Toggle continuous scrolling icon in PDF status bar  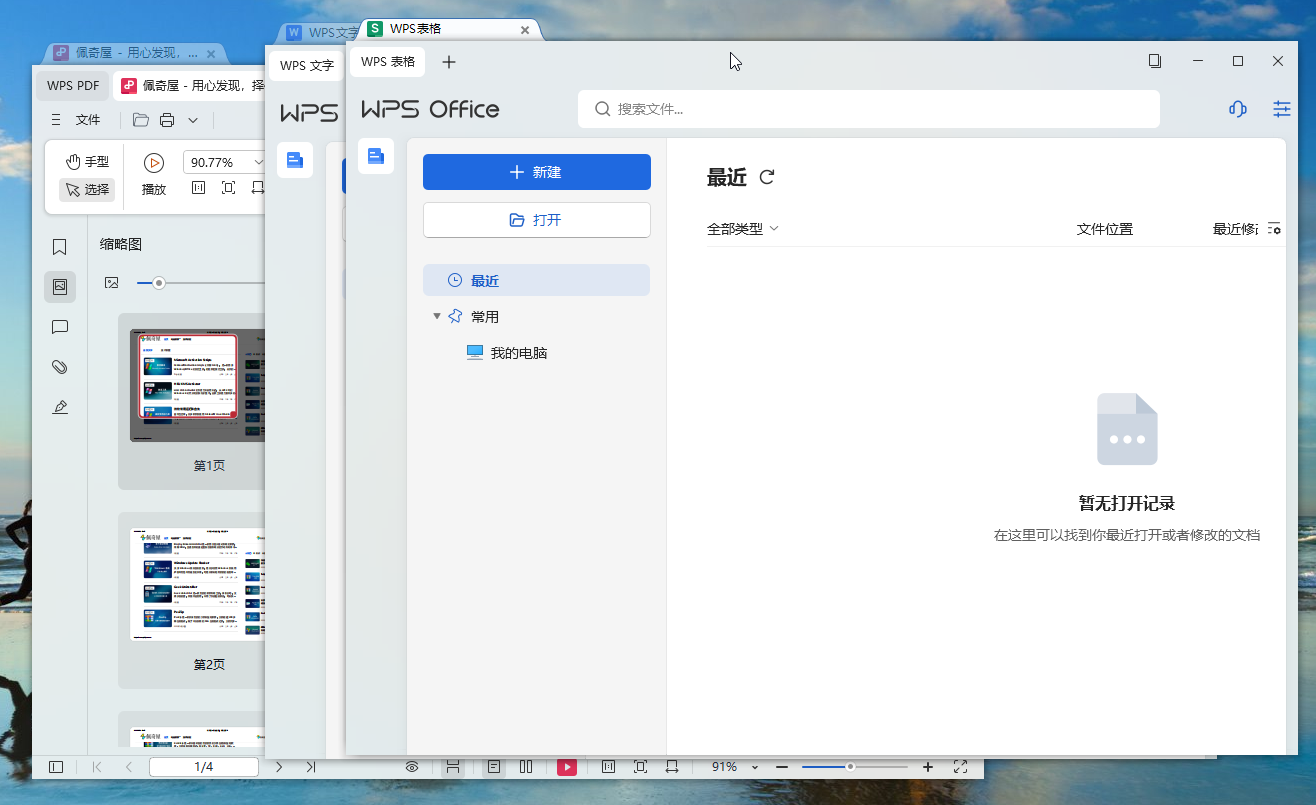coord(453,767)
